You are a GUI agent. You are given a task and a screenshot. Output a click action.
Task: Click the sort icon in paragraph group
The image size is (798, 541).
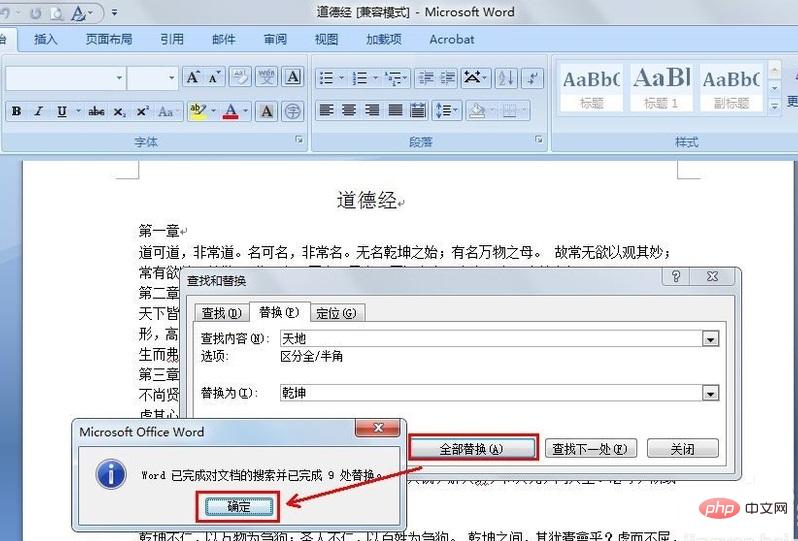click(x=505, y=78)
